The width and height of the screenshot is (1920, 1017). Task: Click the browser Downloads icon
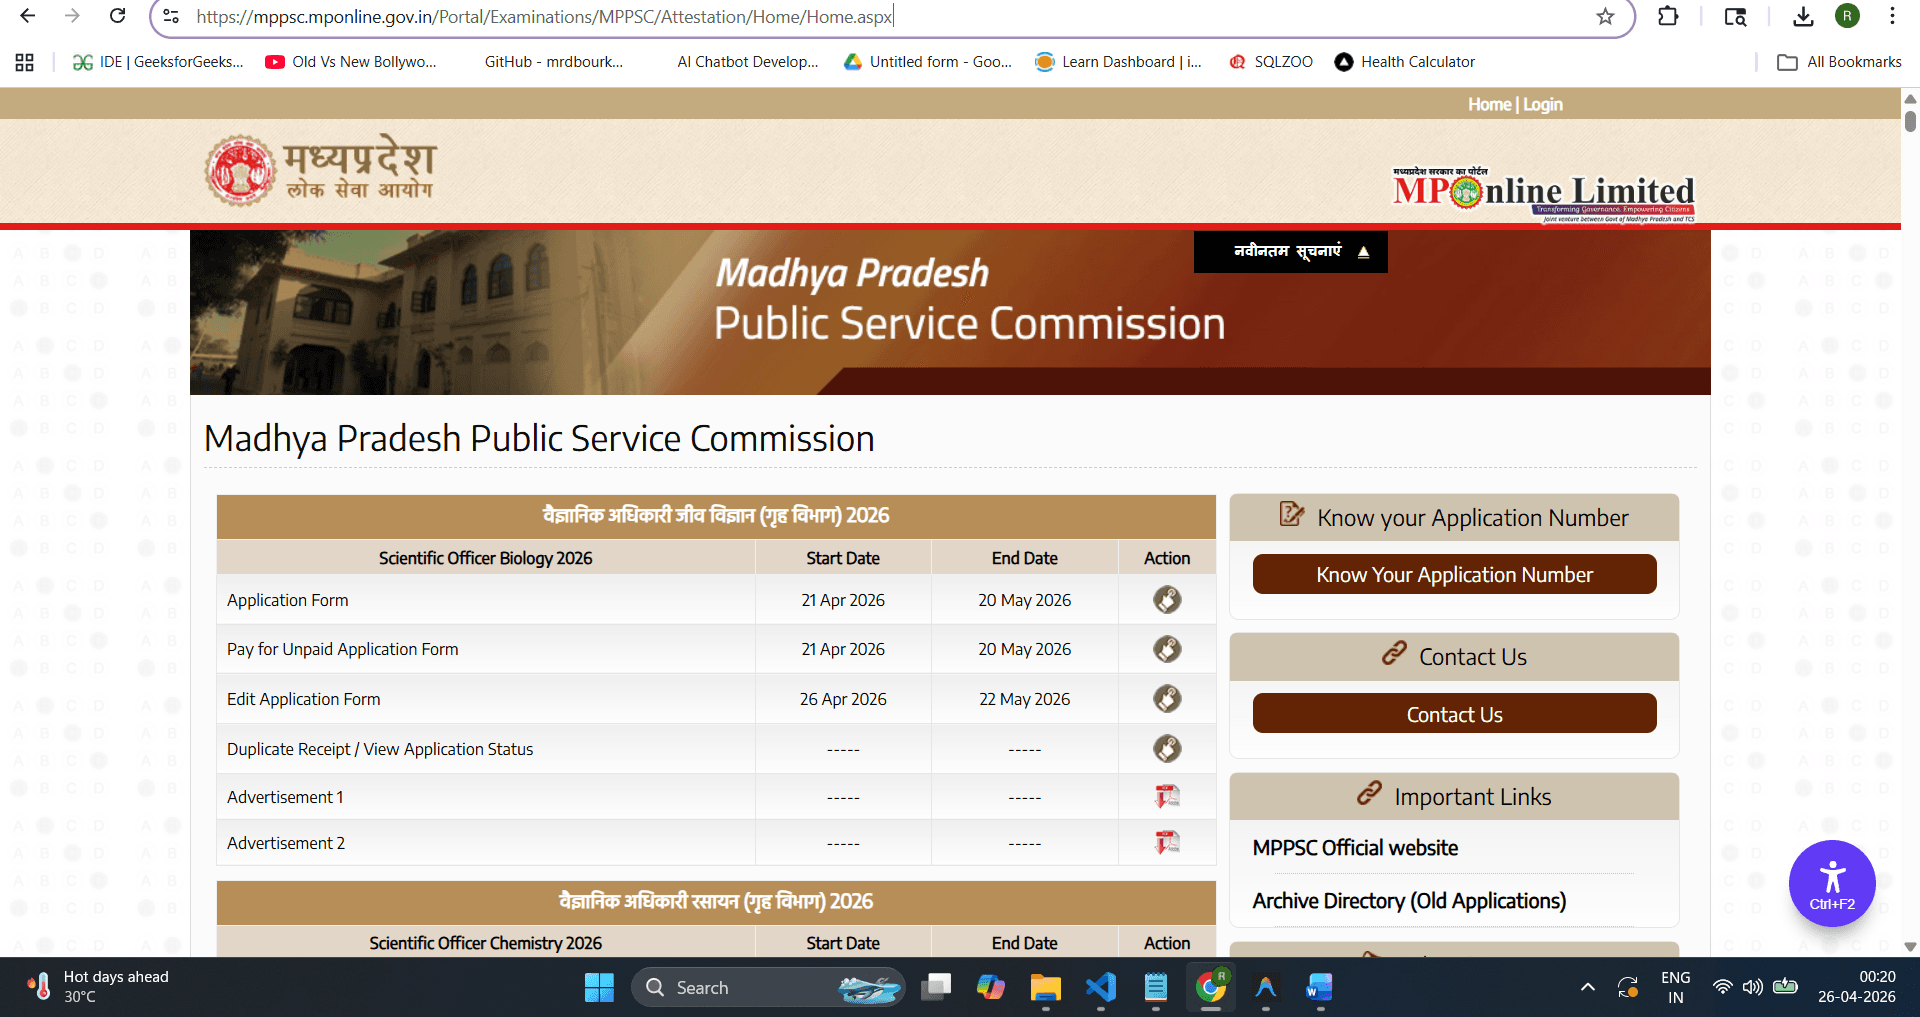pyautogui.click(x=1802, y=16)
